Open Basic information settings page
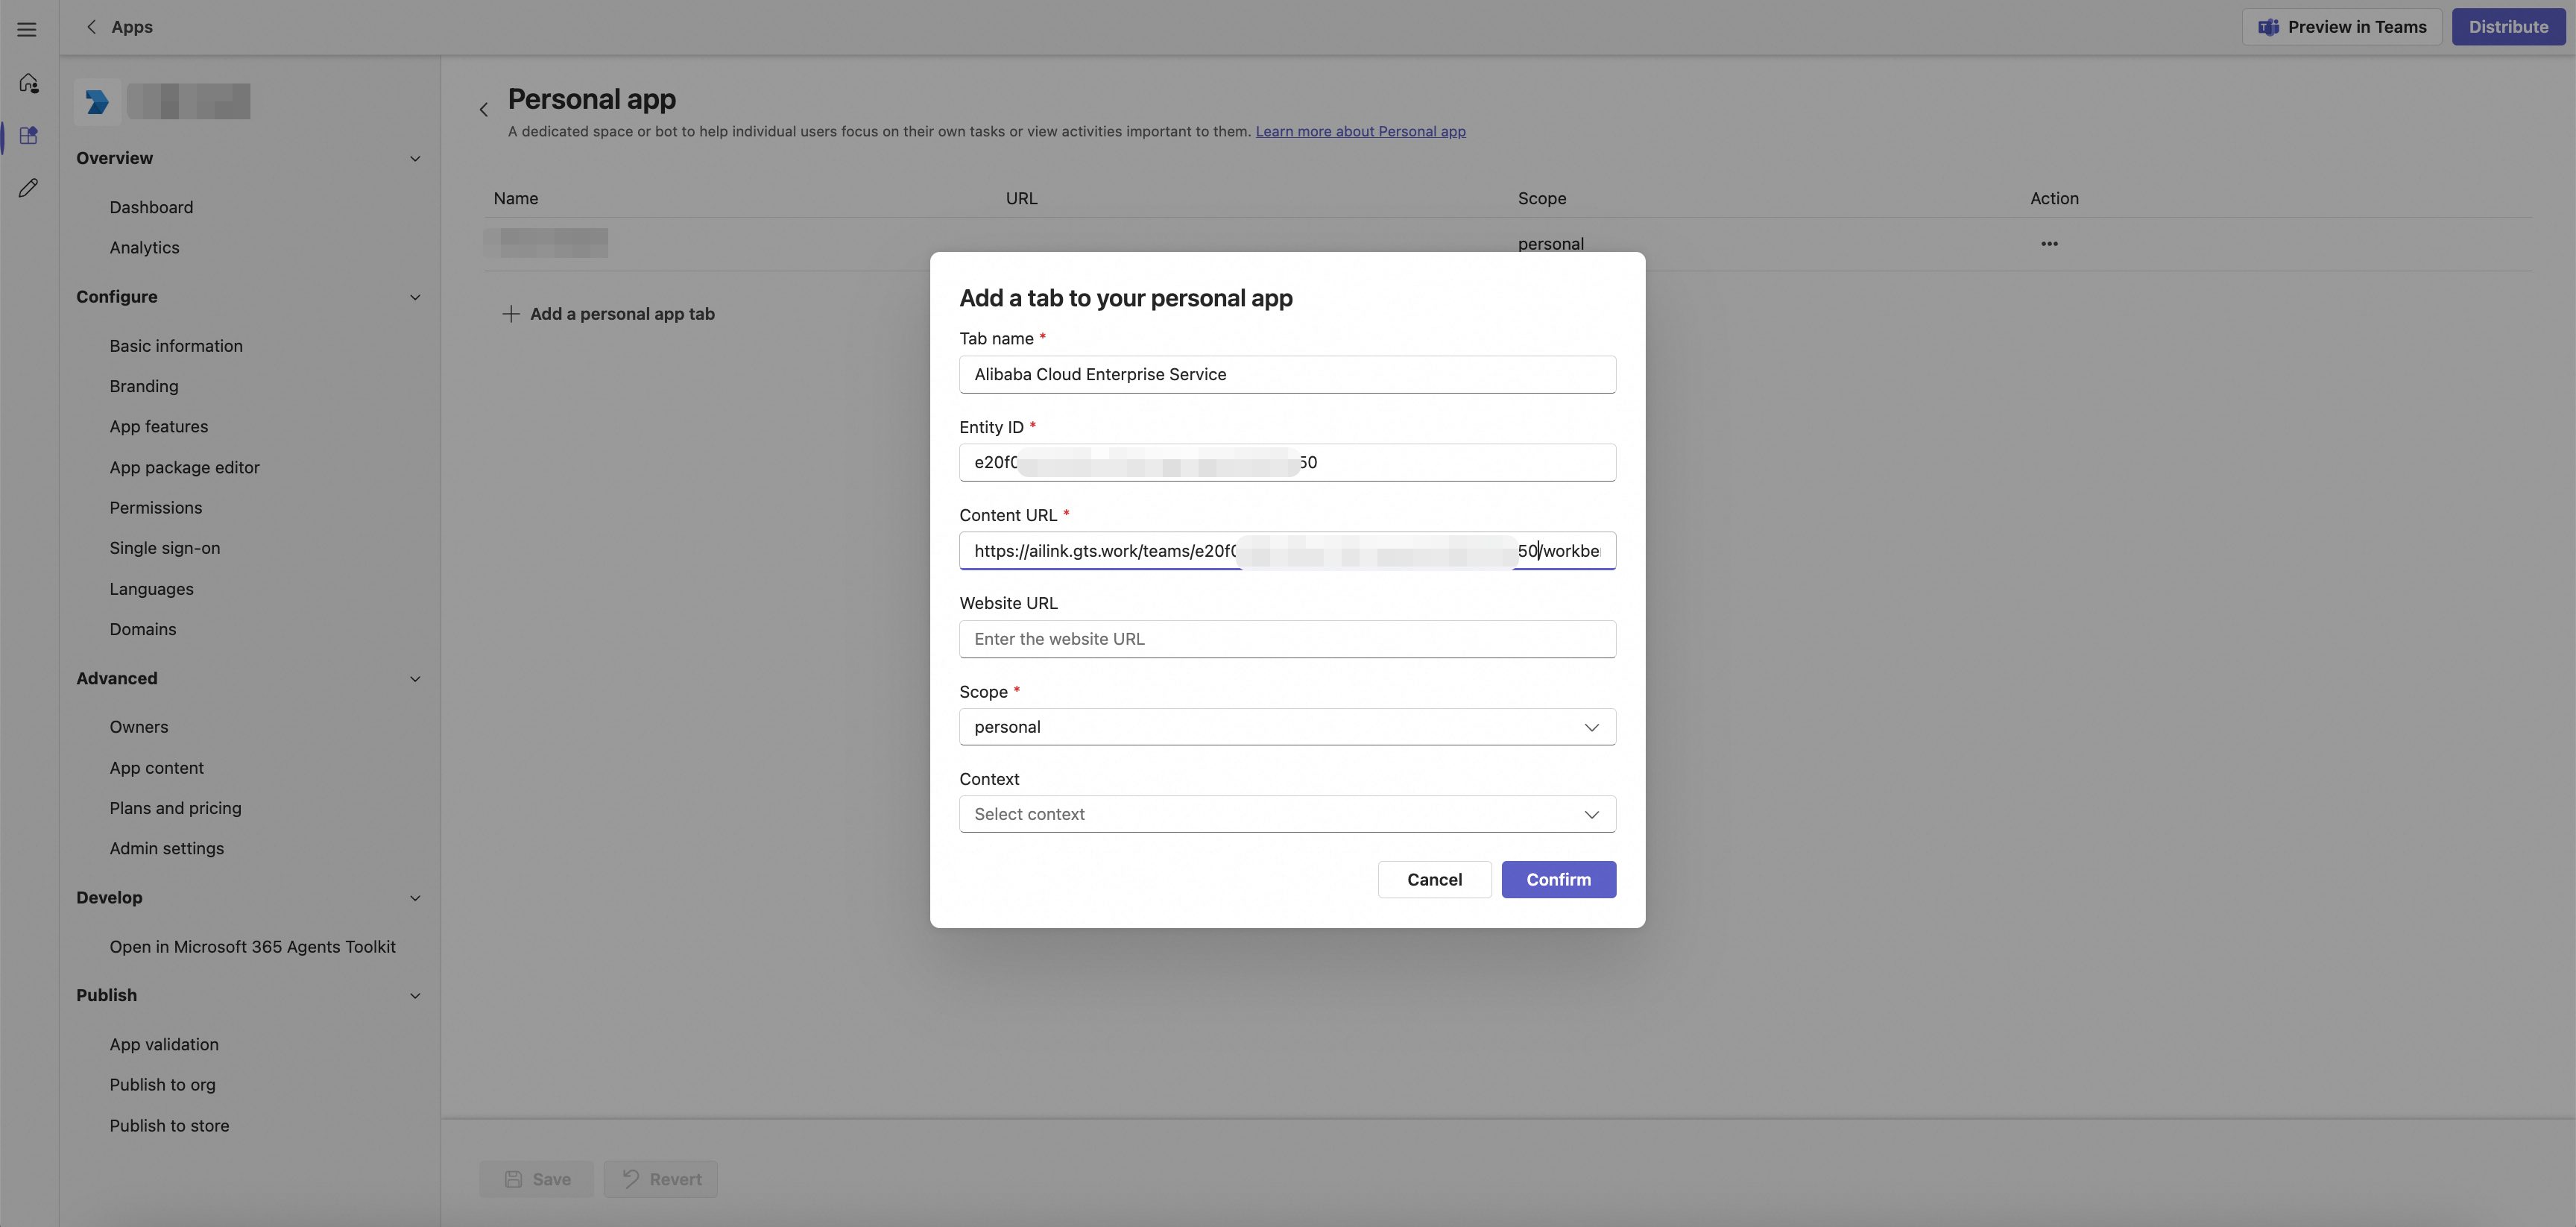 tap(176, 346)
